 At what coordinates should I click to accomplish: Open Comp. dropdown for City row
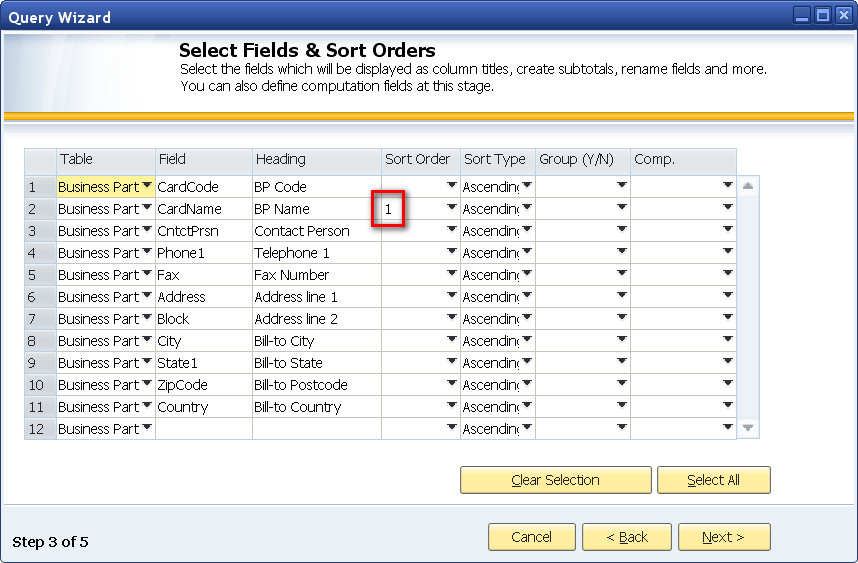pos(728,340)
